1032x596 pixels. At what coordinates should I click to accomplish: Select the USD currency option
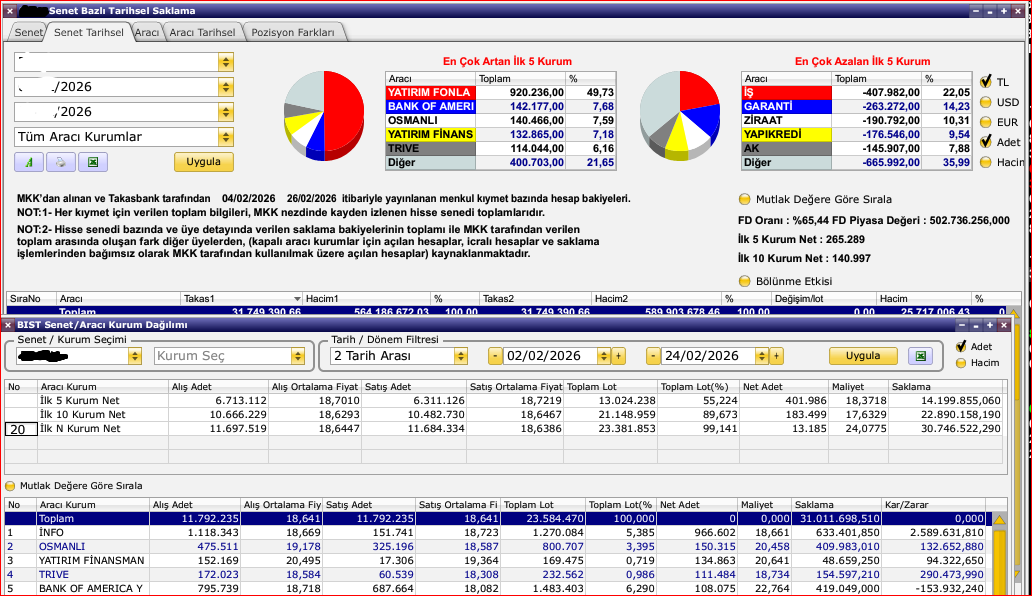click(986, 102)
